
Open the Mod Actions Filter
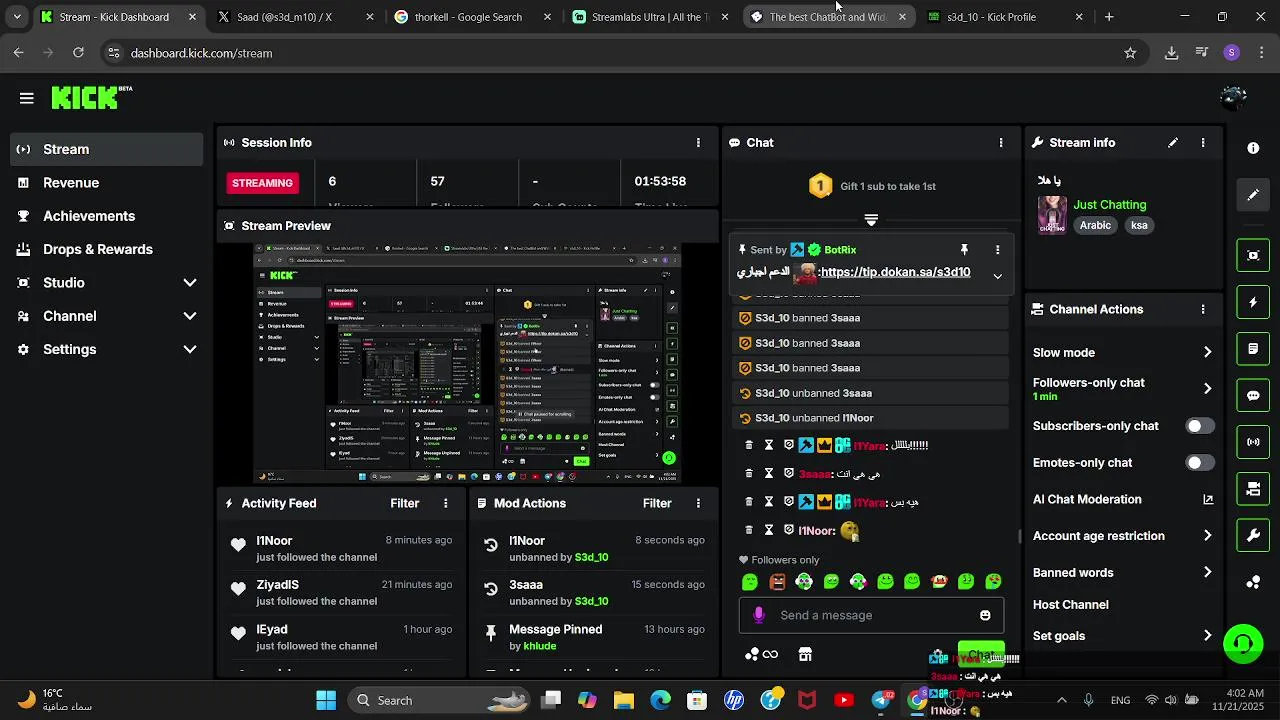tap(657, 503)
